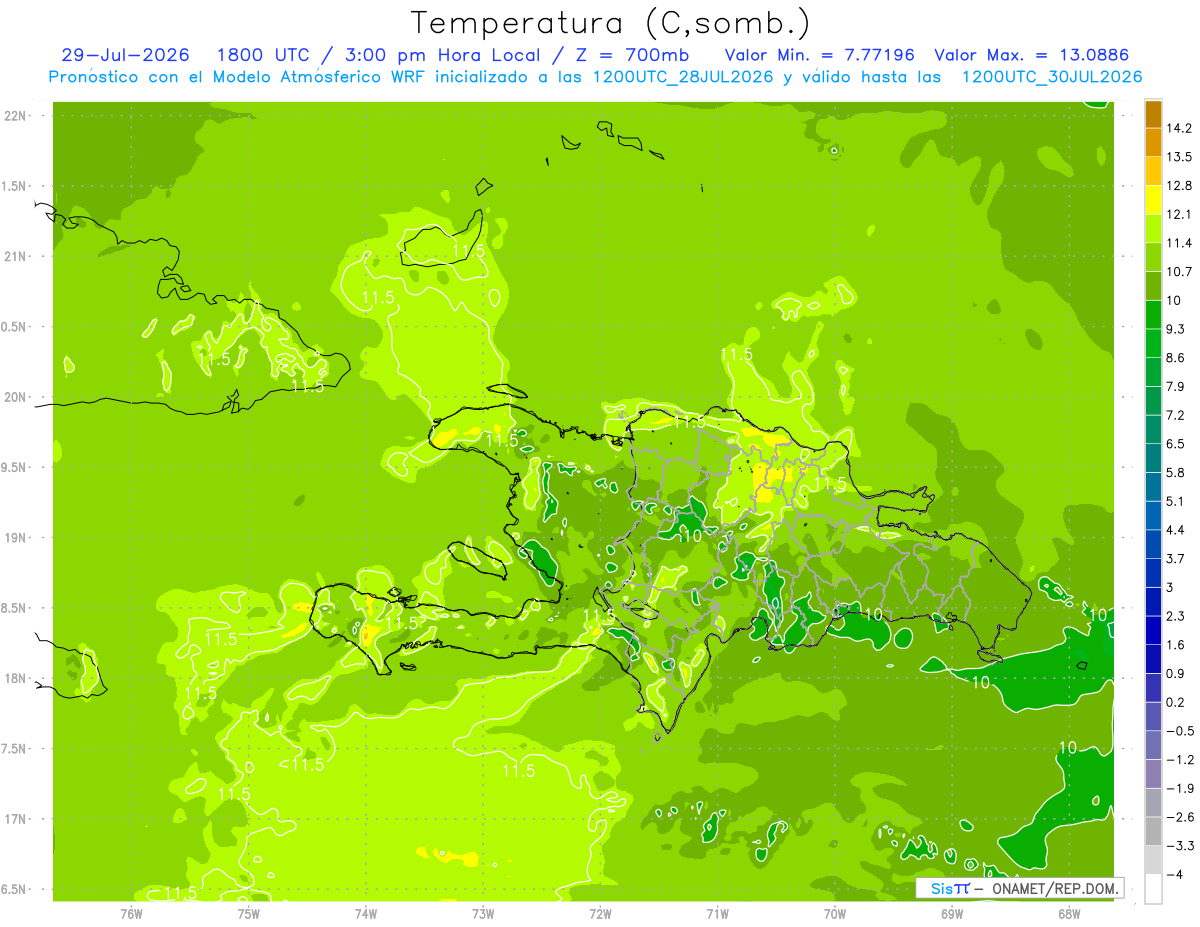Pick the brown swatch above 14.2 in legend
The width and height of the screenshot is (1200, 927).
(1153, 114)
